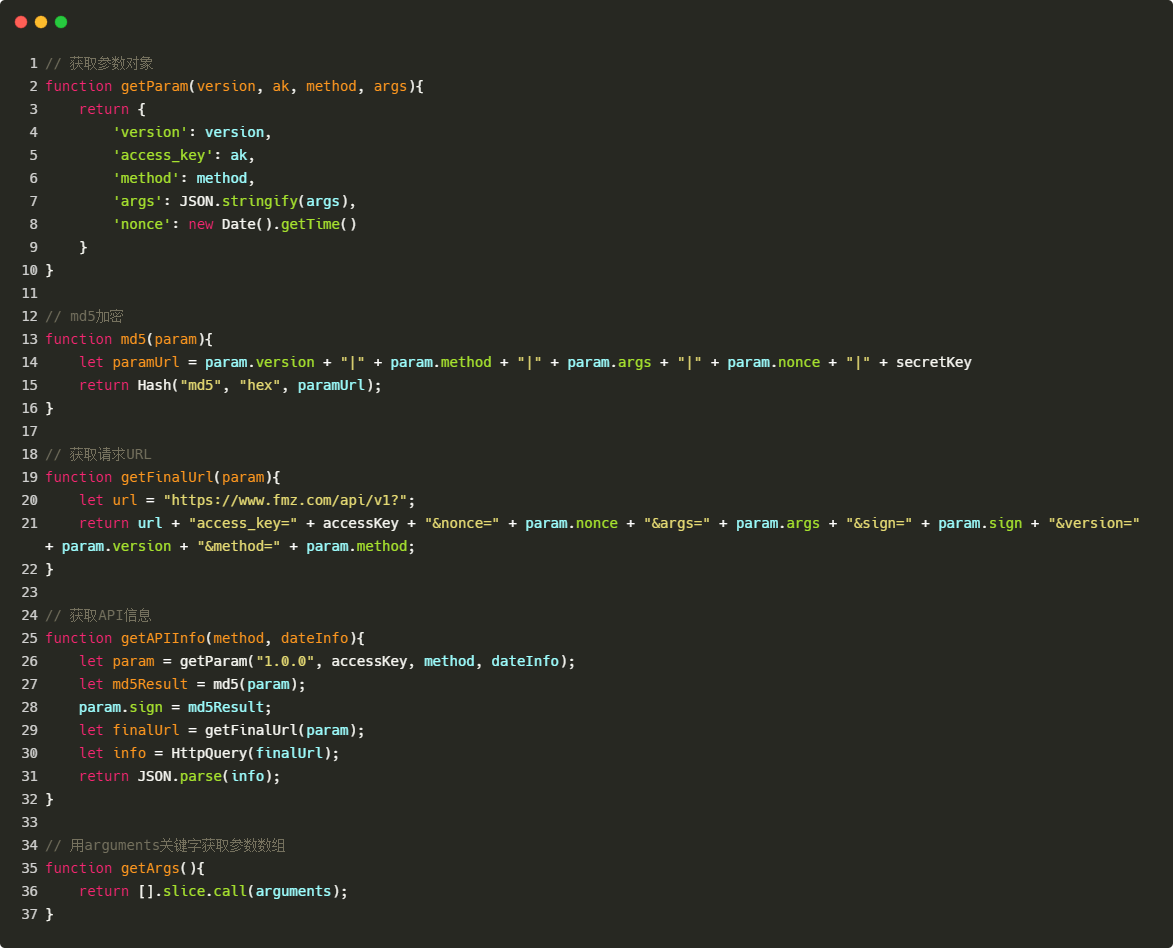Click JSON.stringify on line 7

tap(239, 202)
